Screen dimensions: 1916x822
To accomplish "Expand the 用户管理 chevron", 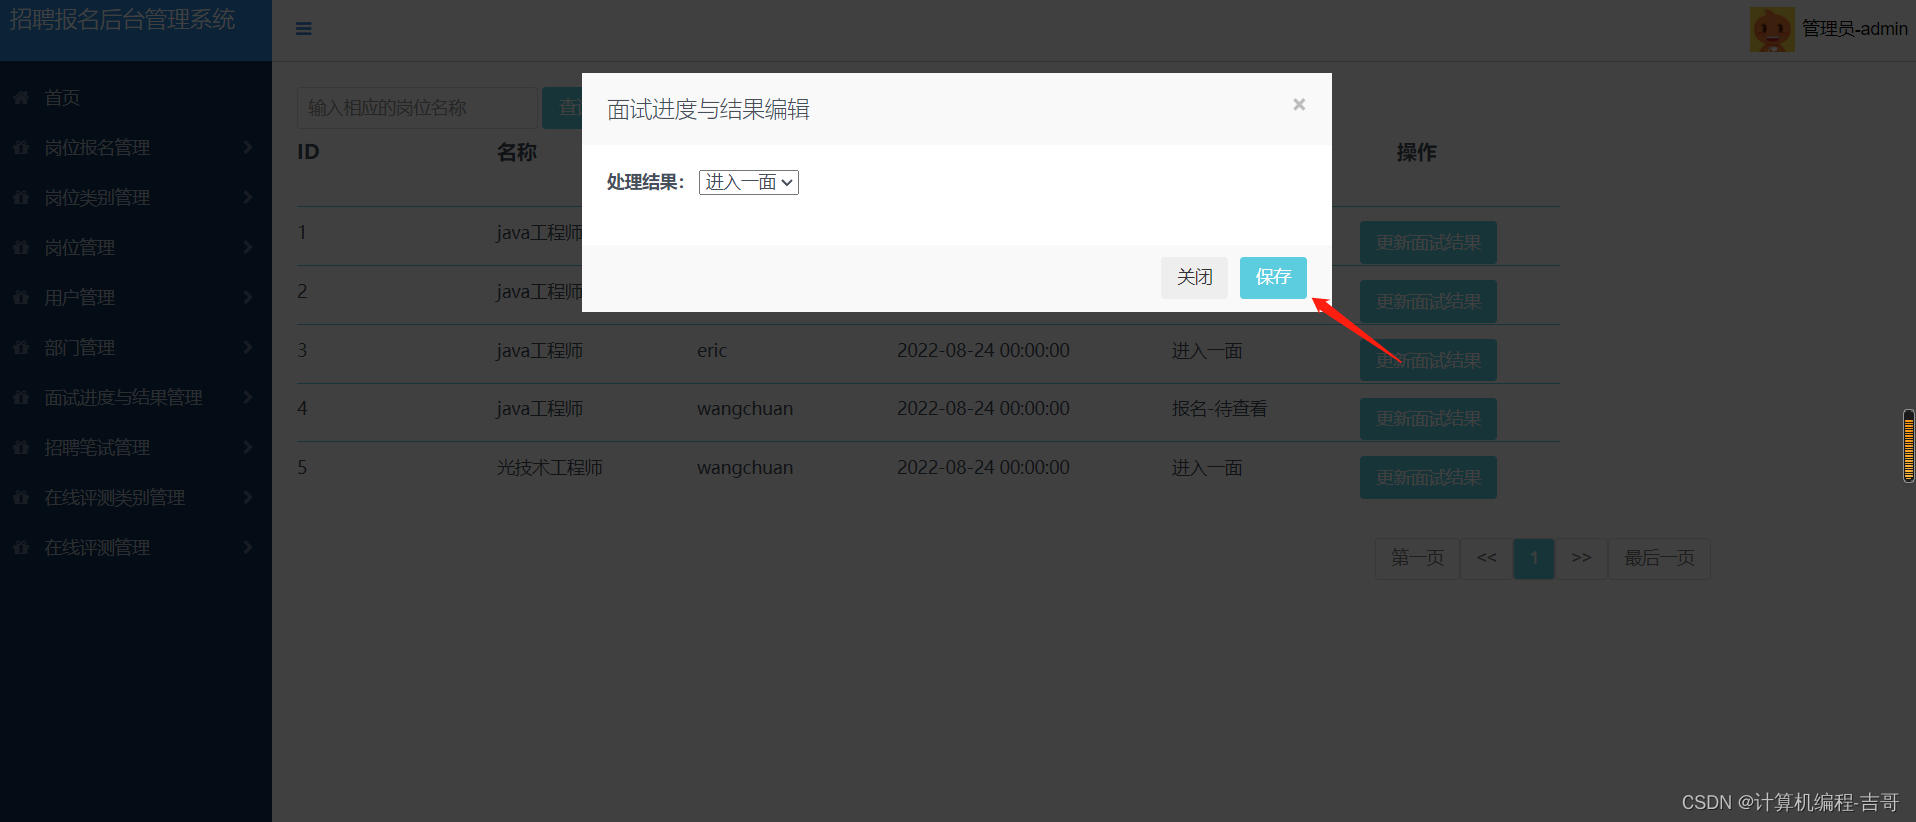I will click(x=247, y=297).
